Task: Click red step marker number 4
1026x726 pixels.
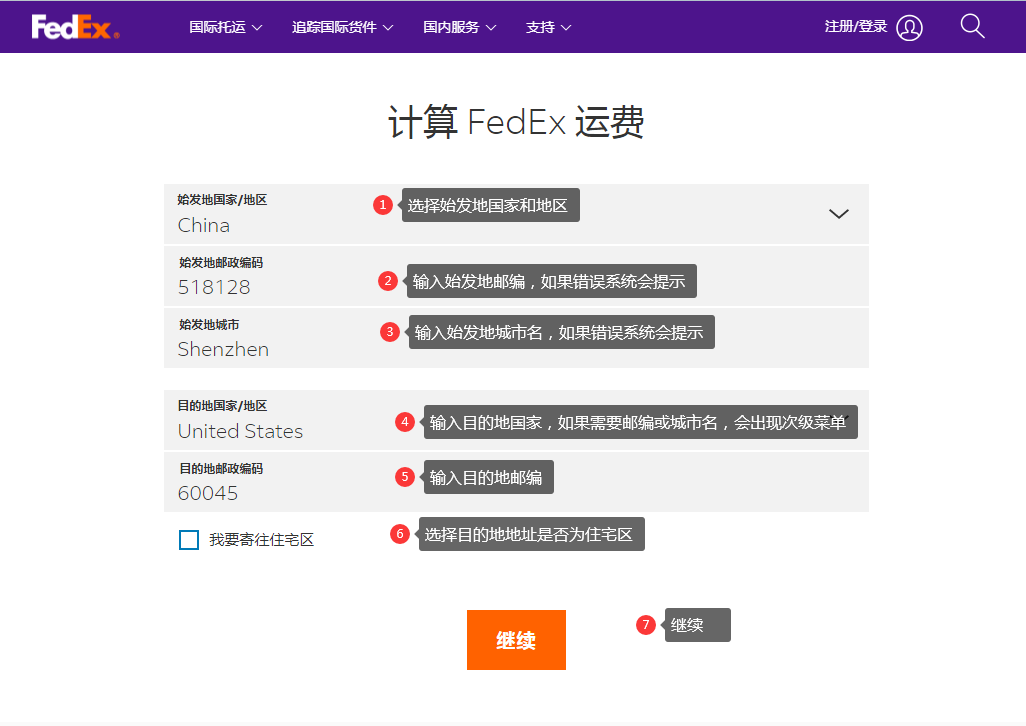Action: click(x=405, y=422)
